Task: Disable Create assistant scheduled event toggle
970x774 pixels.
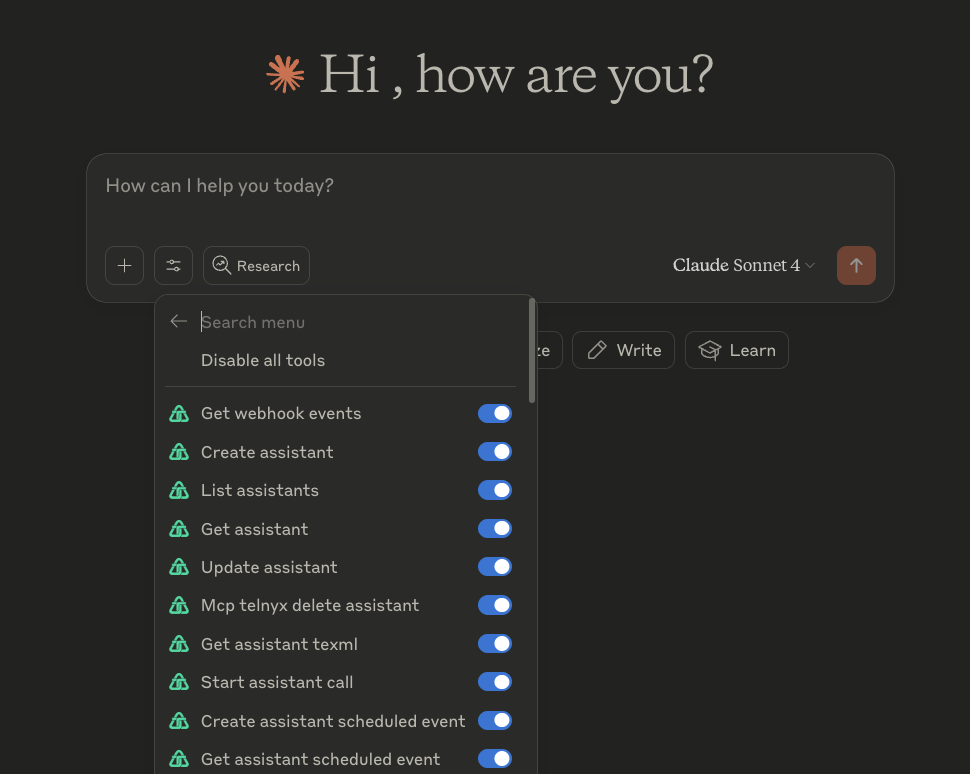Action: click(x=495, y=720)
